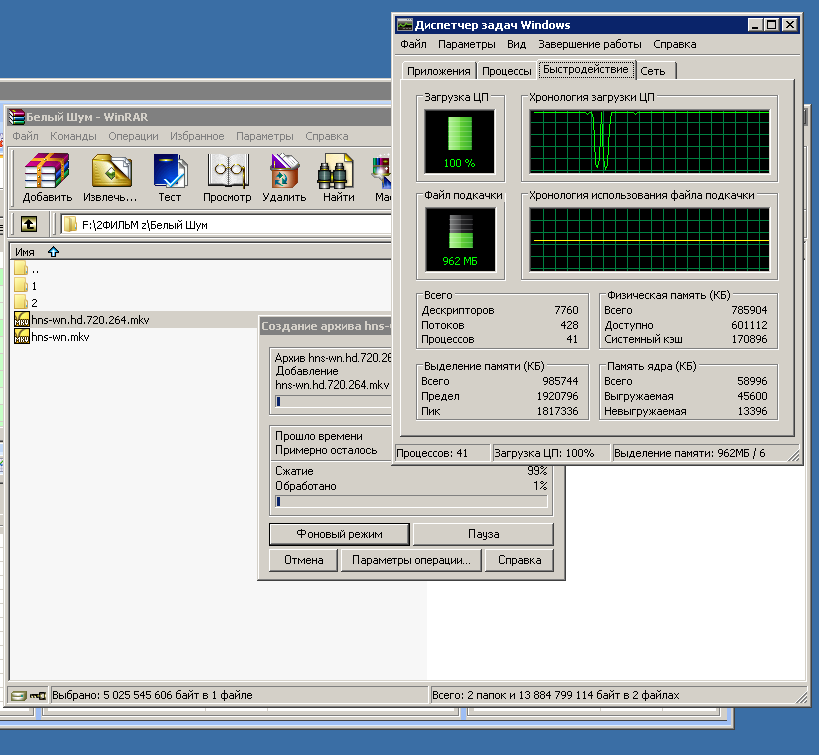Open the Приложения tab

pyautogui.click(x=438, y=71)
